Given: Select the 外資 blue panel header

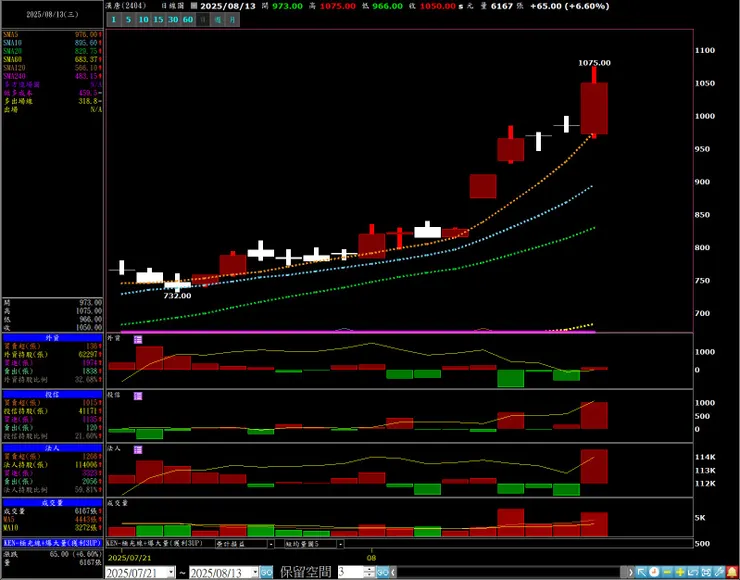Looking at the screenshot, I should 52,338.
